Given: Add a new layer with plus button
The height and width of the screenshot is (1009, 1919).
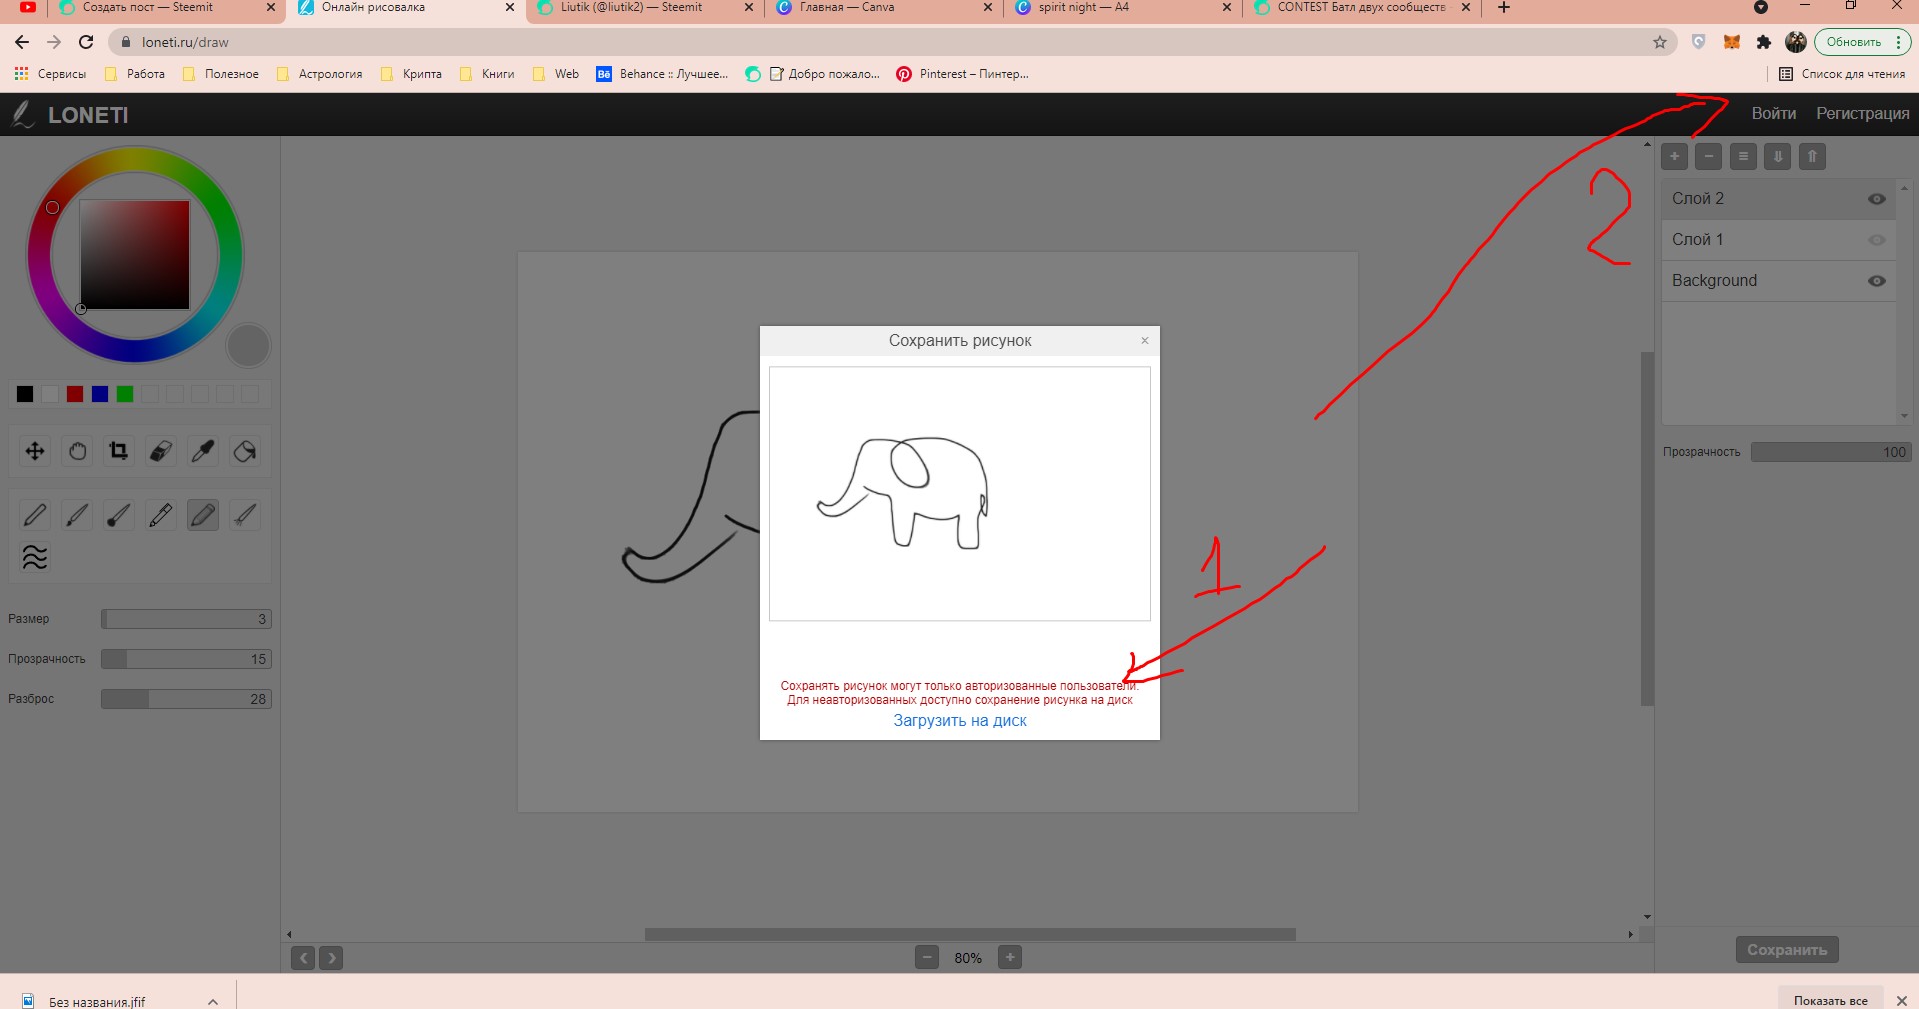Looking at the screenshot, I should (x=1675, y=156).
